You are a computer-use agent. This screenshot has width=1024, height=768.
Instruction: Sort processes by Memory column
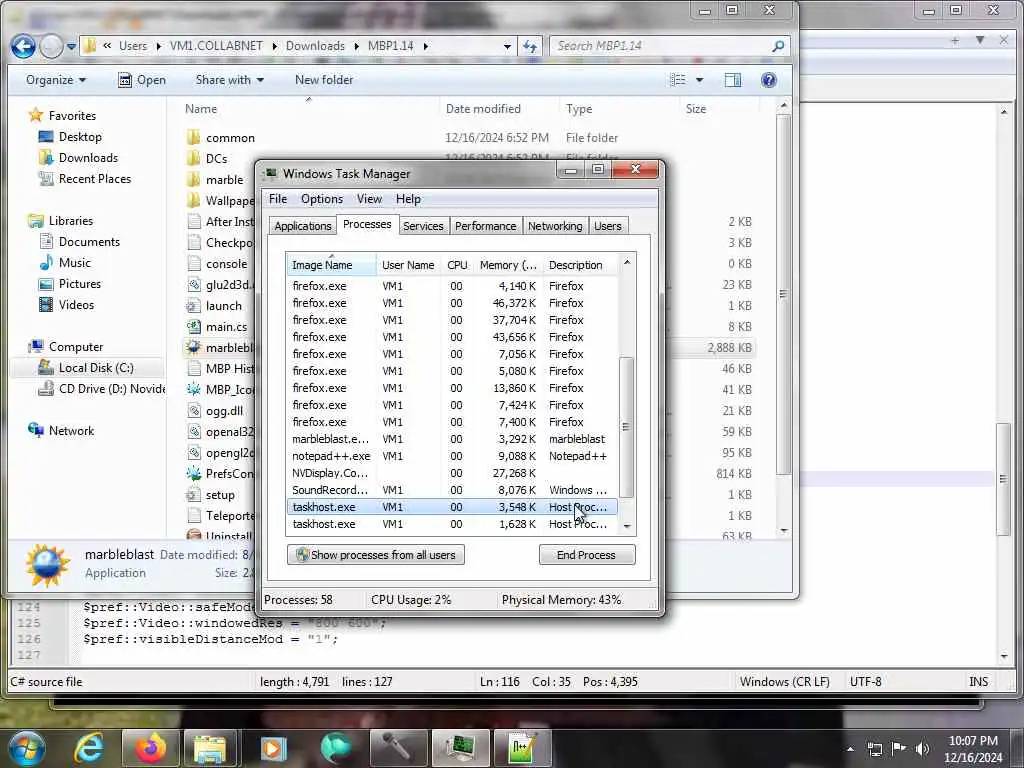tap(508, 265)
